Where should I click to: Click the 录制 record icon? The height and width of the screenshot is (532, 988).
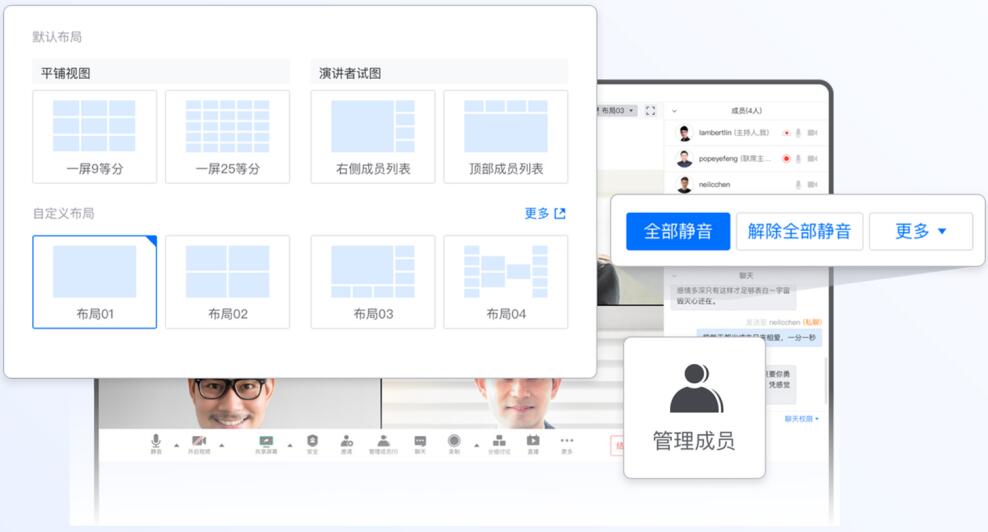[454, 441]
